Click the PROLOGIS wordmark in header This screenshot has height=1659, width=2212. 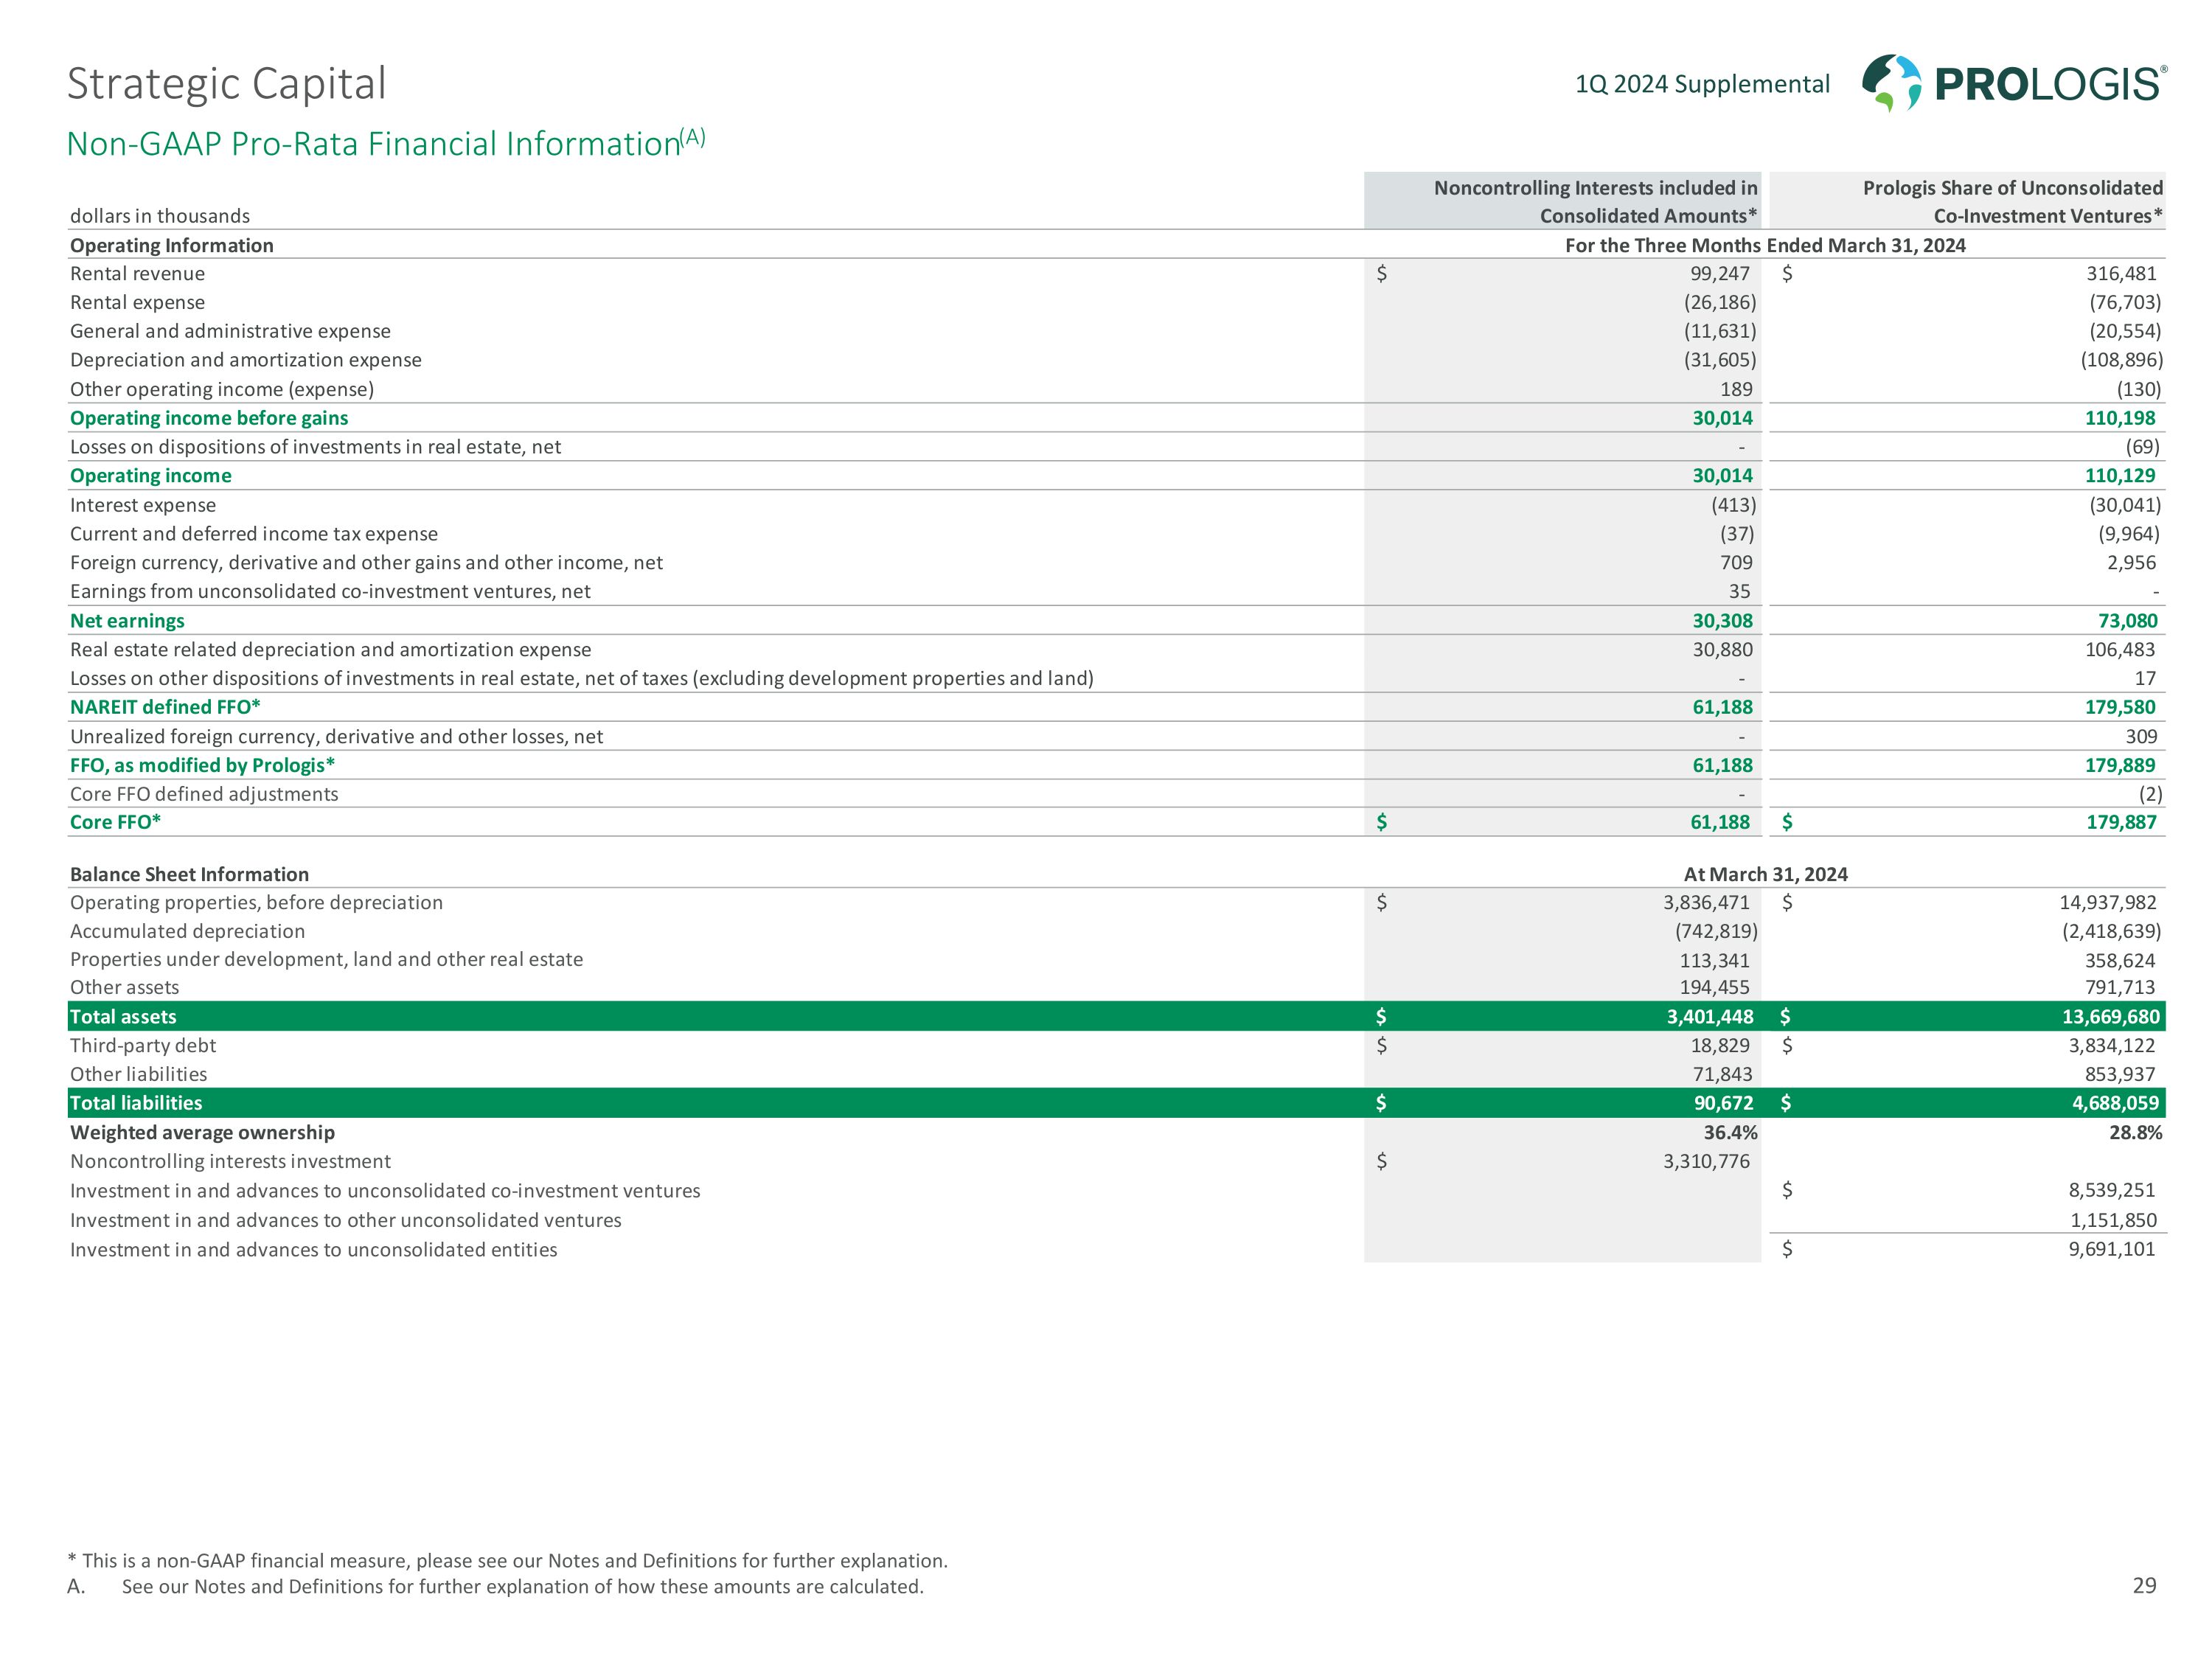(2049, 84)
